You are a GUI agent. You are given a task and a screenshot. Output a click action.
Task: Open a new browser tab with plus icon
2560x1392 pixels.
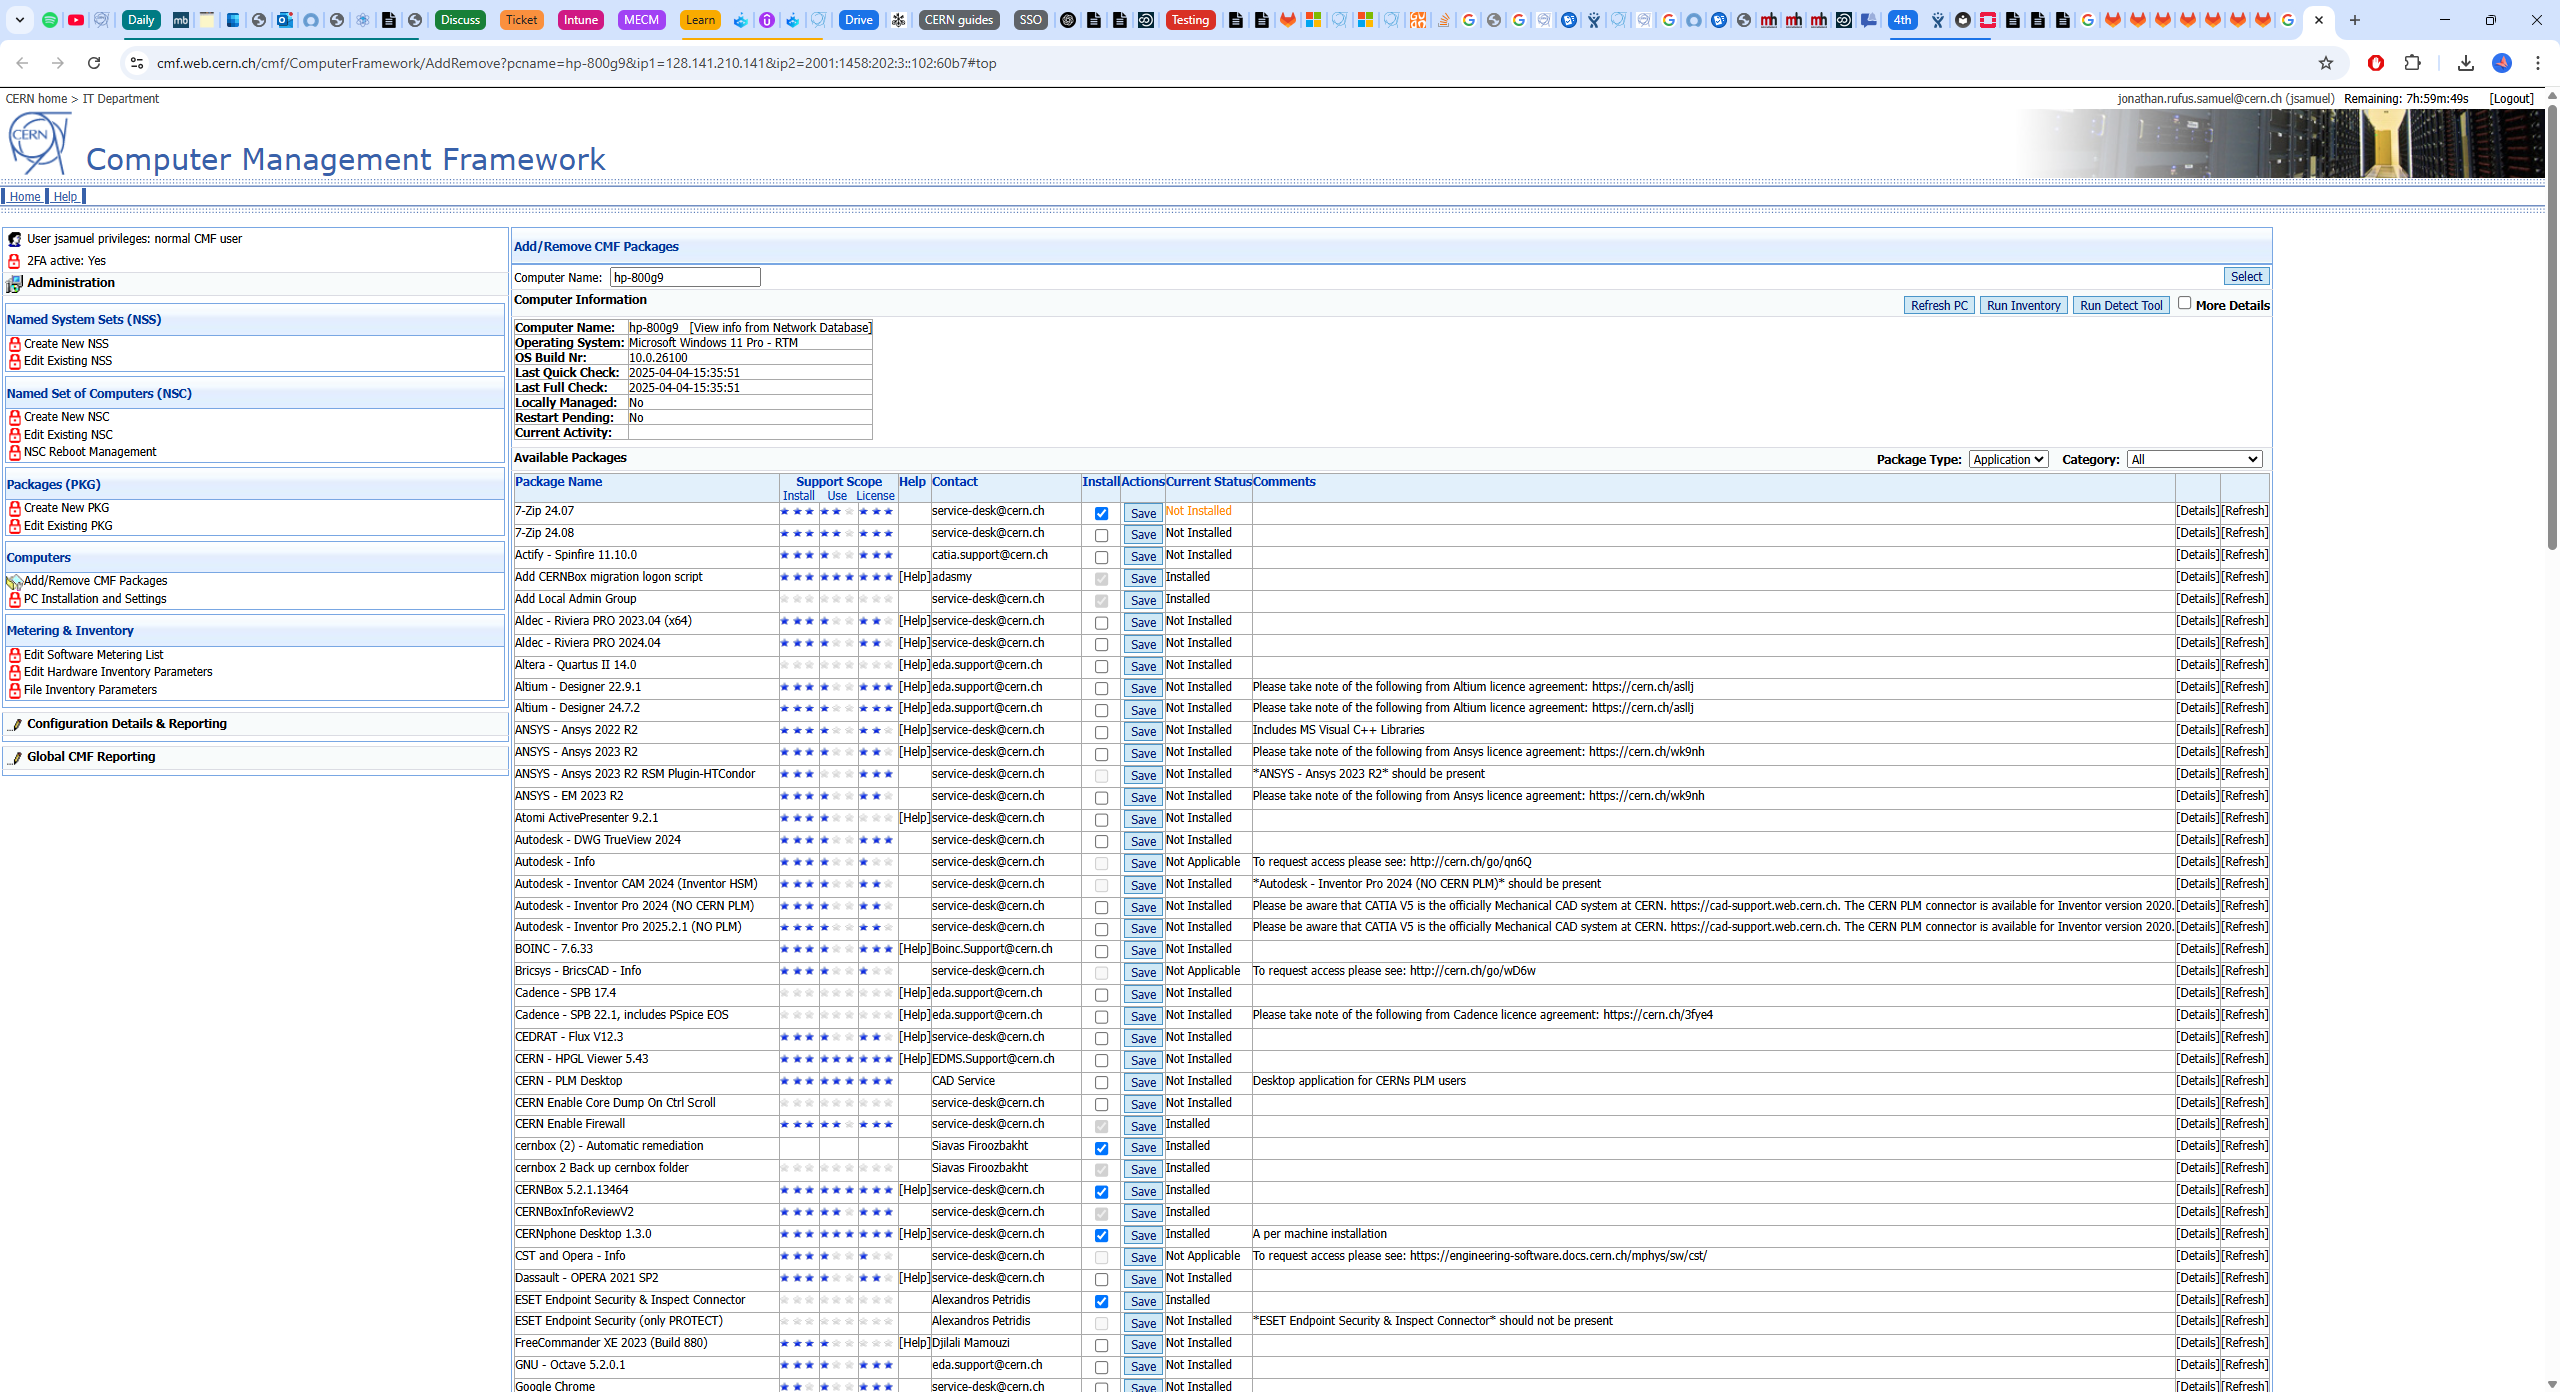pyautogui.click(x=2355, y=20)
